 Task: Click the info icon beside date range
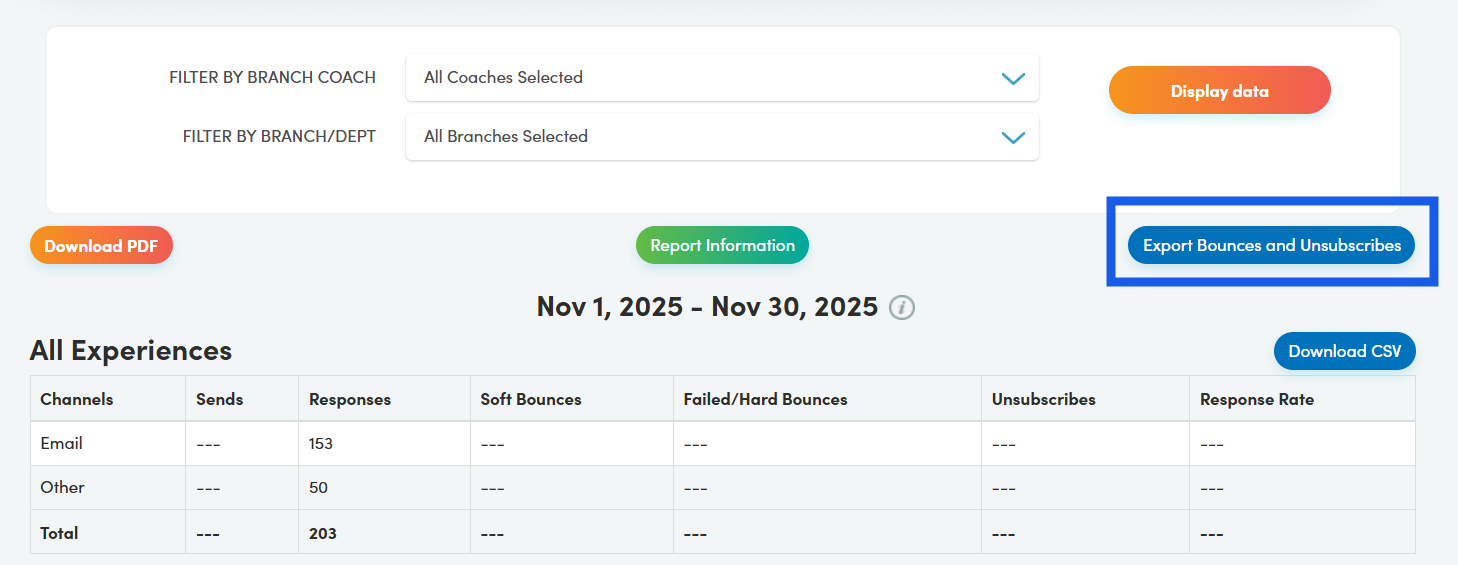click(x=902, y=307)
